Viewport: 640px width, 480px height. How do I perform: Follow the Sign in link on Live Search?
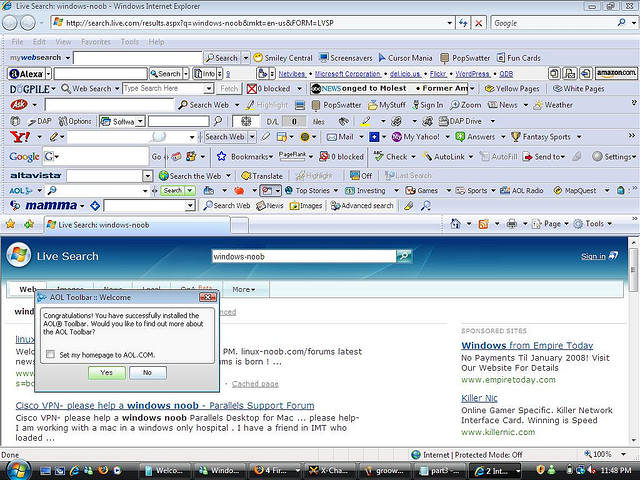tap(593, 256)
